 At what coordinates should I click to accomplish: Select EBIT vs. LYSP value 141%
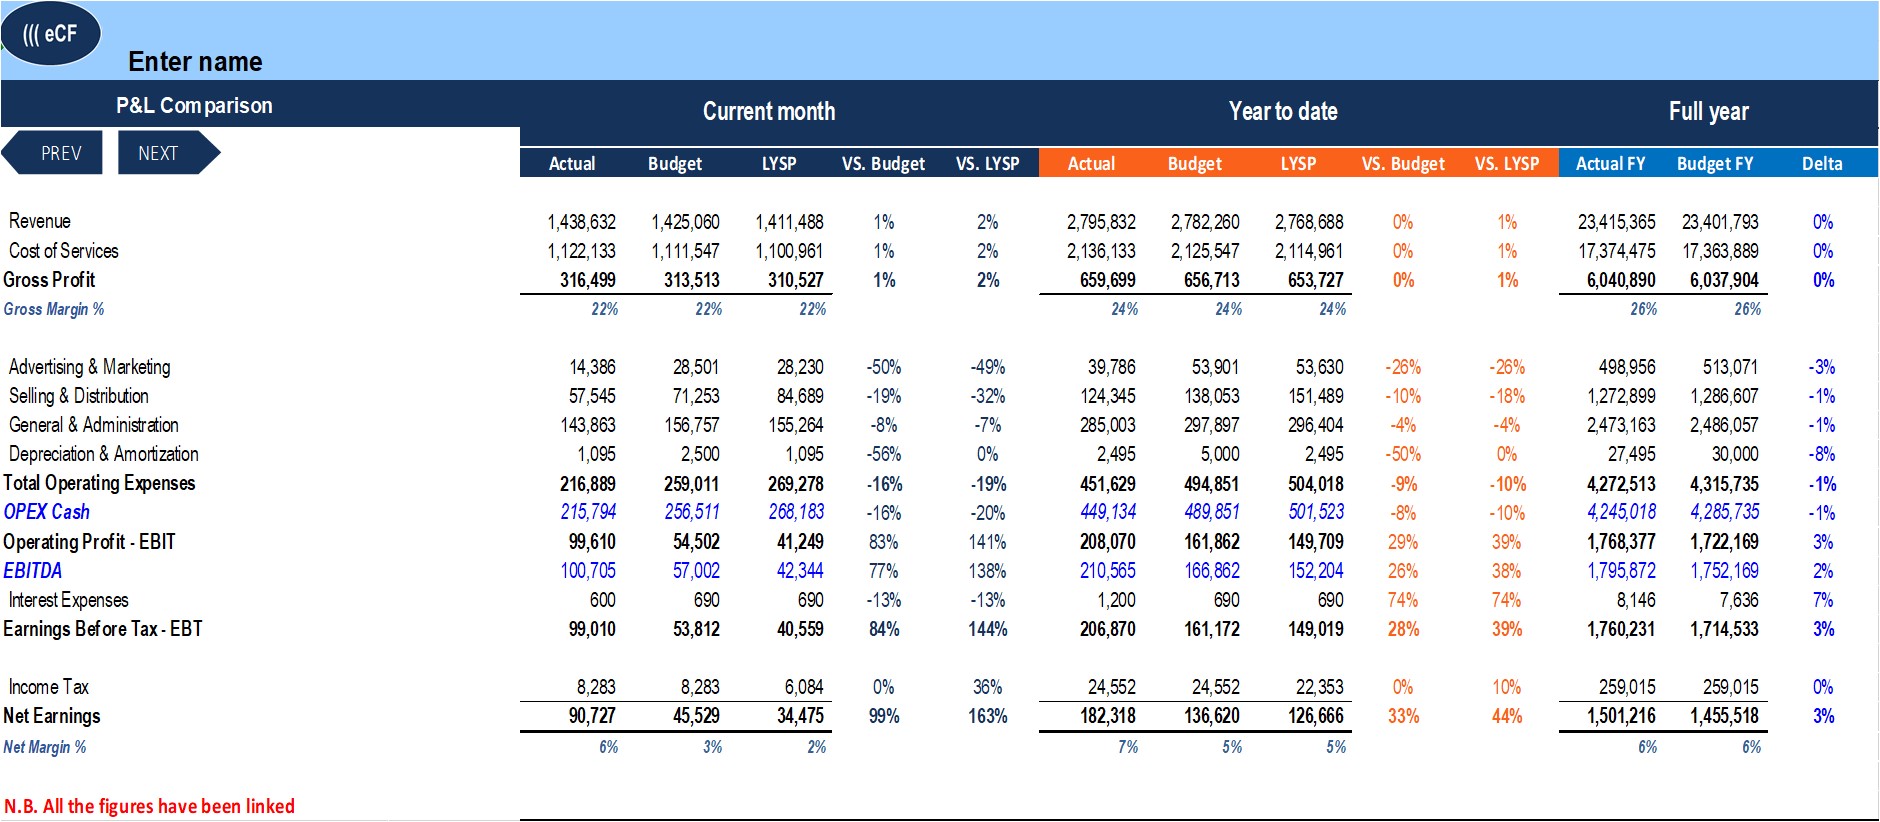point(988,542)
